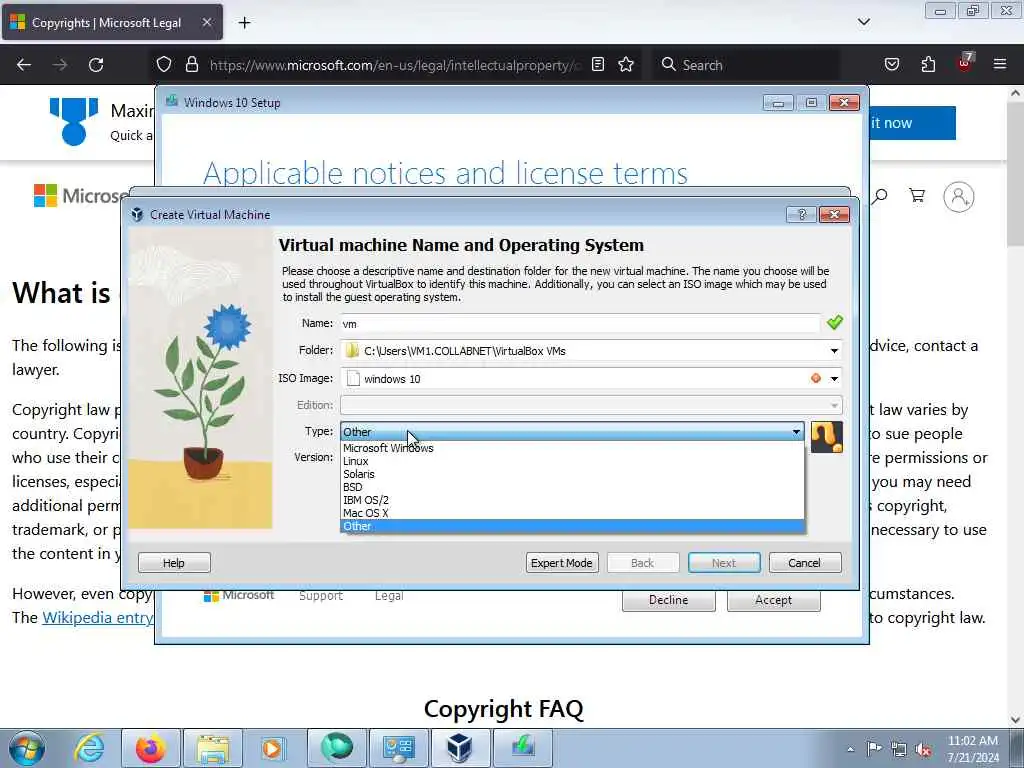This screenshot has height=768, width=1024.
Task: Collapse the Type combo box arrow
Action: click(796, 432)
